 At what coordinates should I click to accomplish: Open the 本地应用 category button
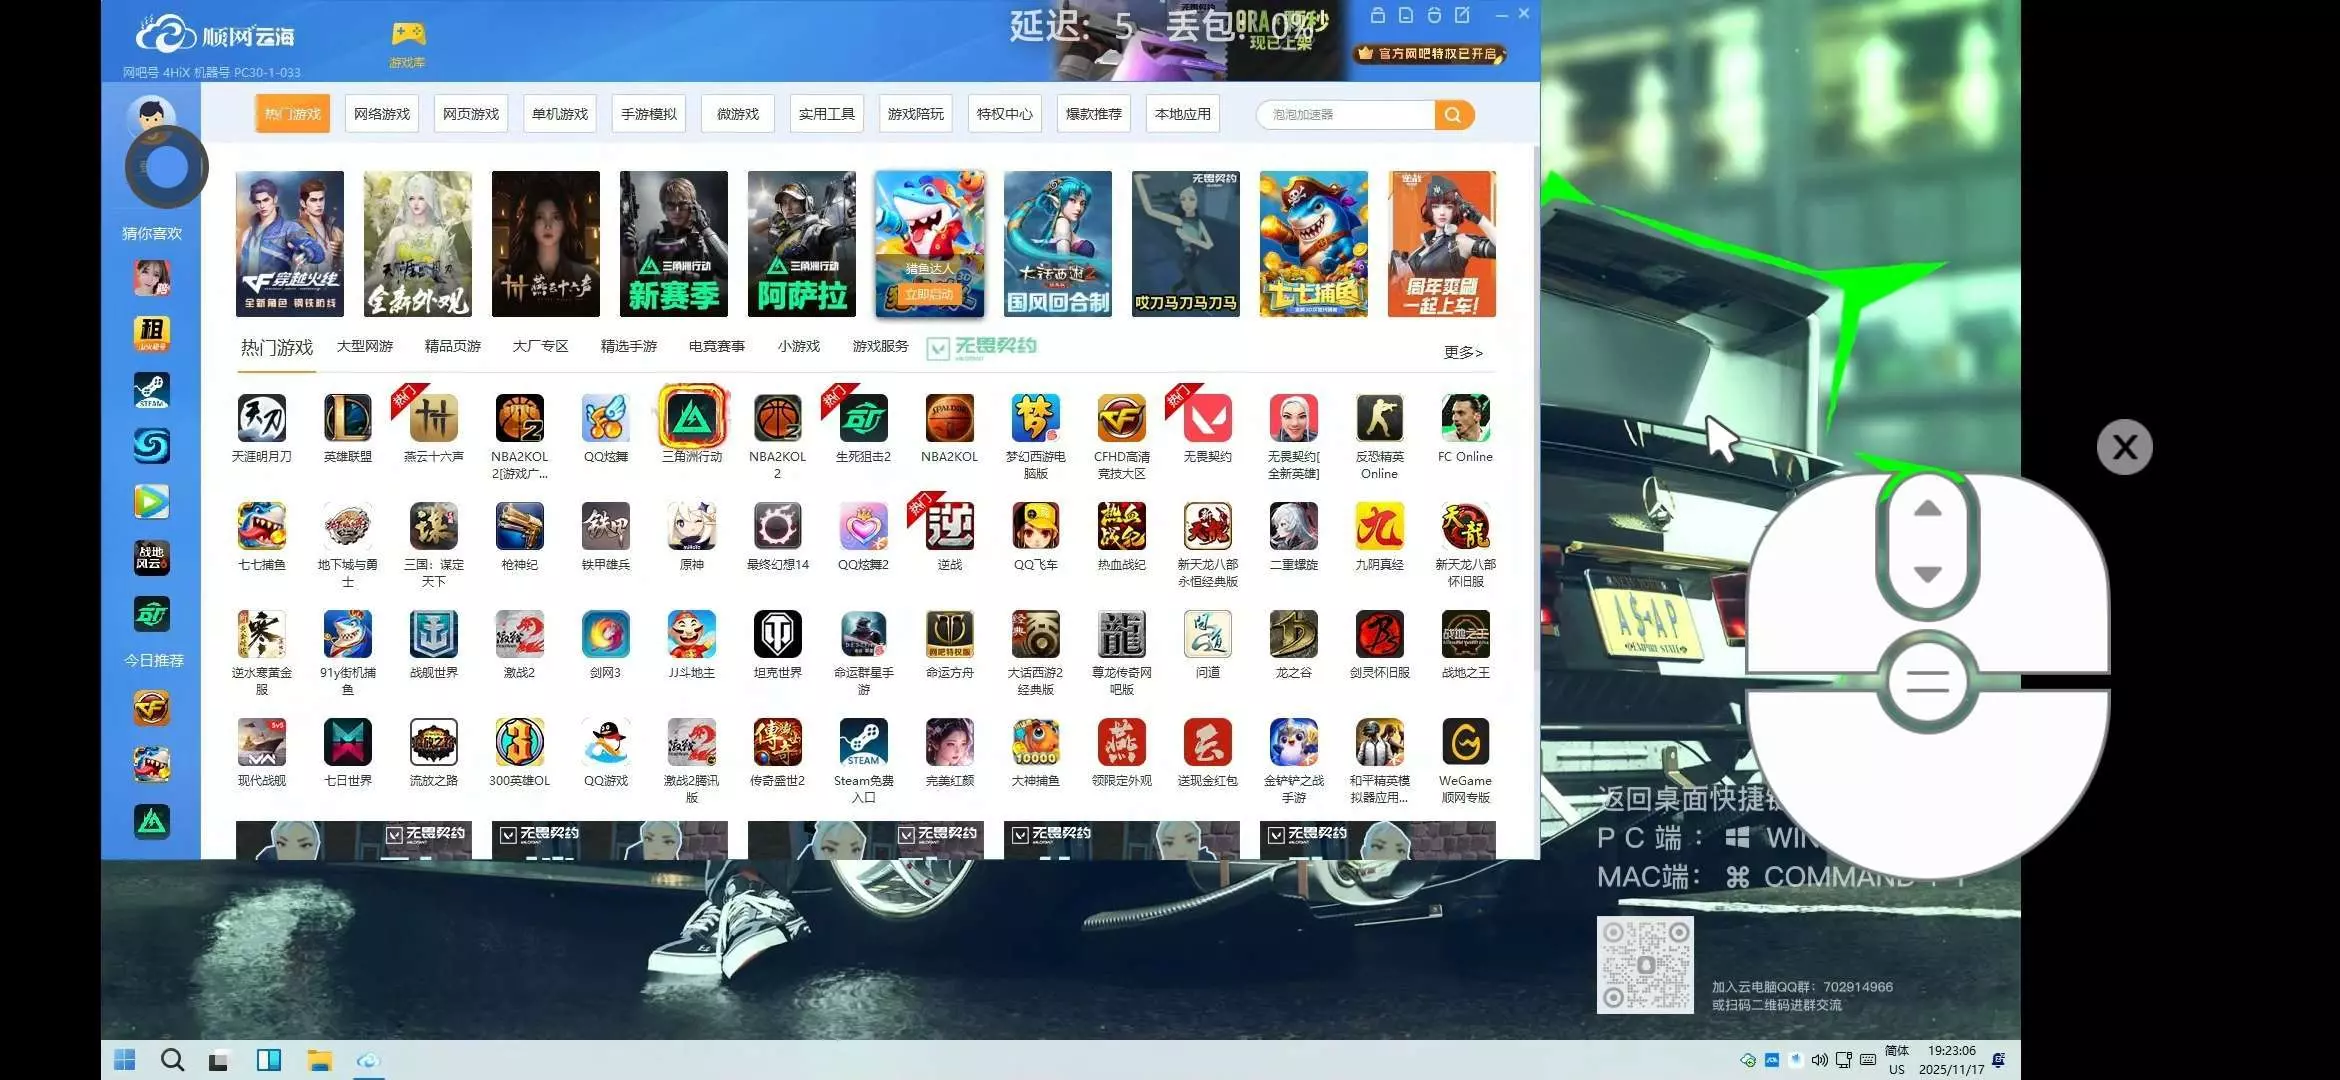1182,114
